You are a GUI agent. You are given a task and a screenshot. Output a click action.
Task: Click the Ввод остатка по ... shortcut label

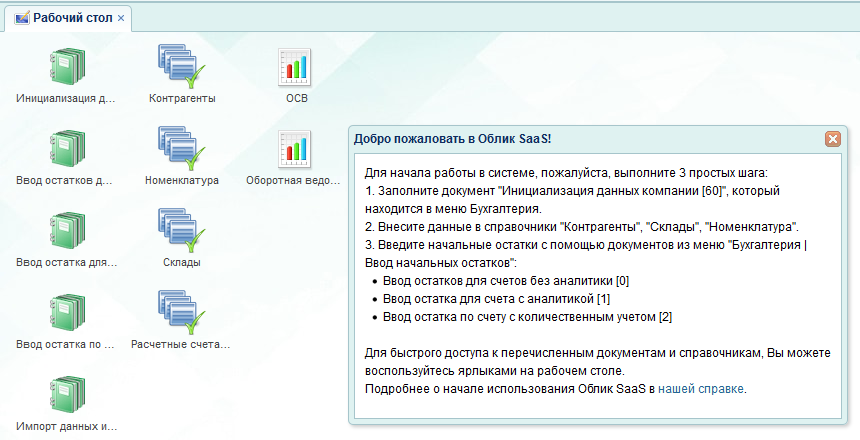pos(65,345)
